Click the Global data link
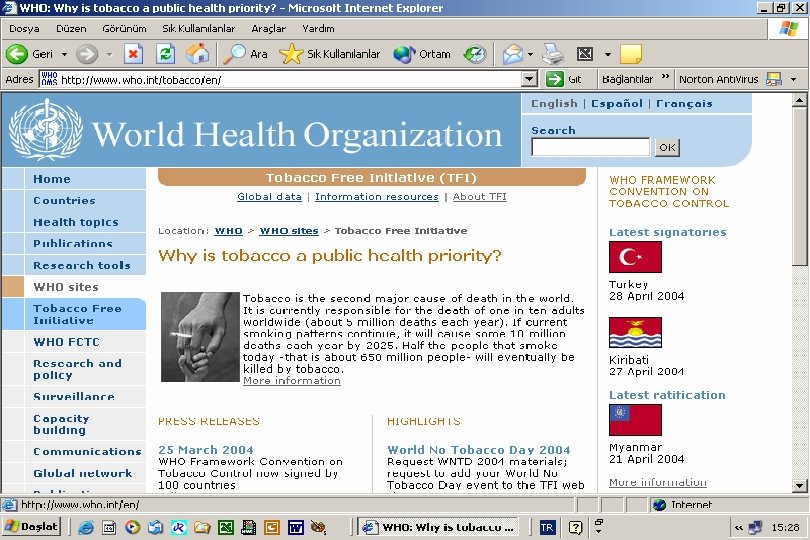 pos(269,196)
